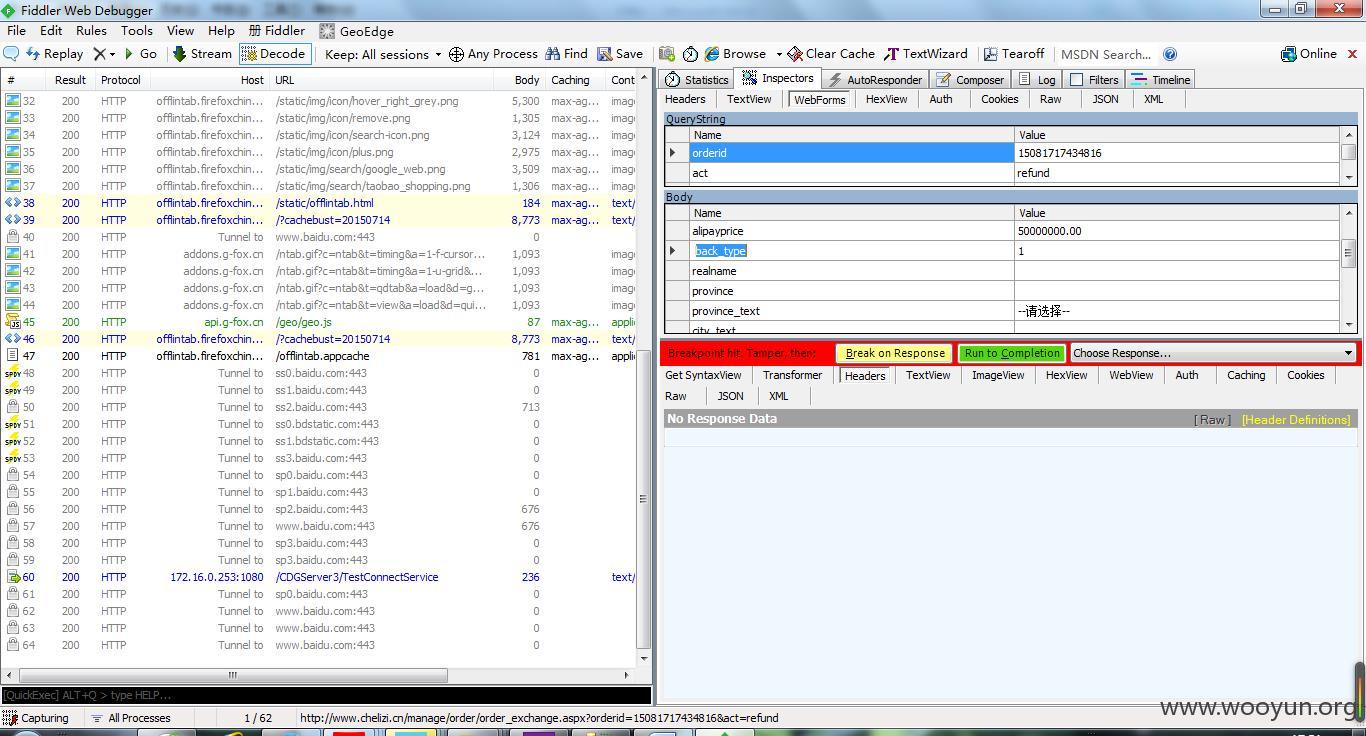
Task: Click the SPDY icon of session 48
Action: click(13, 373)
